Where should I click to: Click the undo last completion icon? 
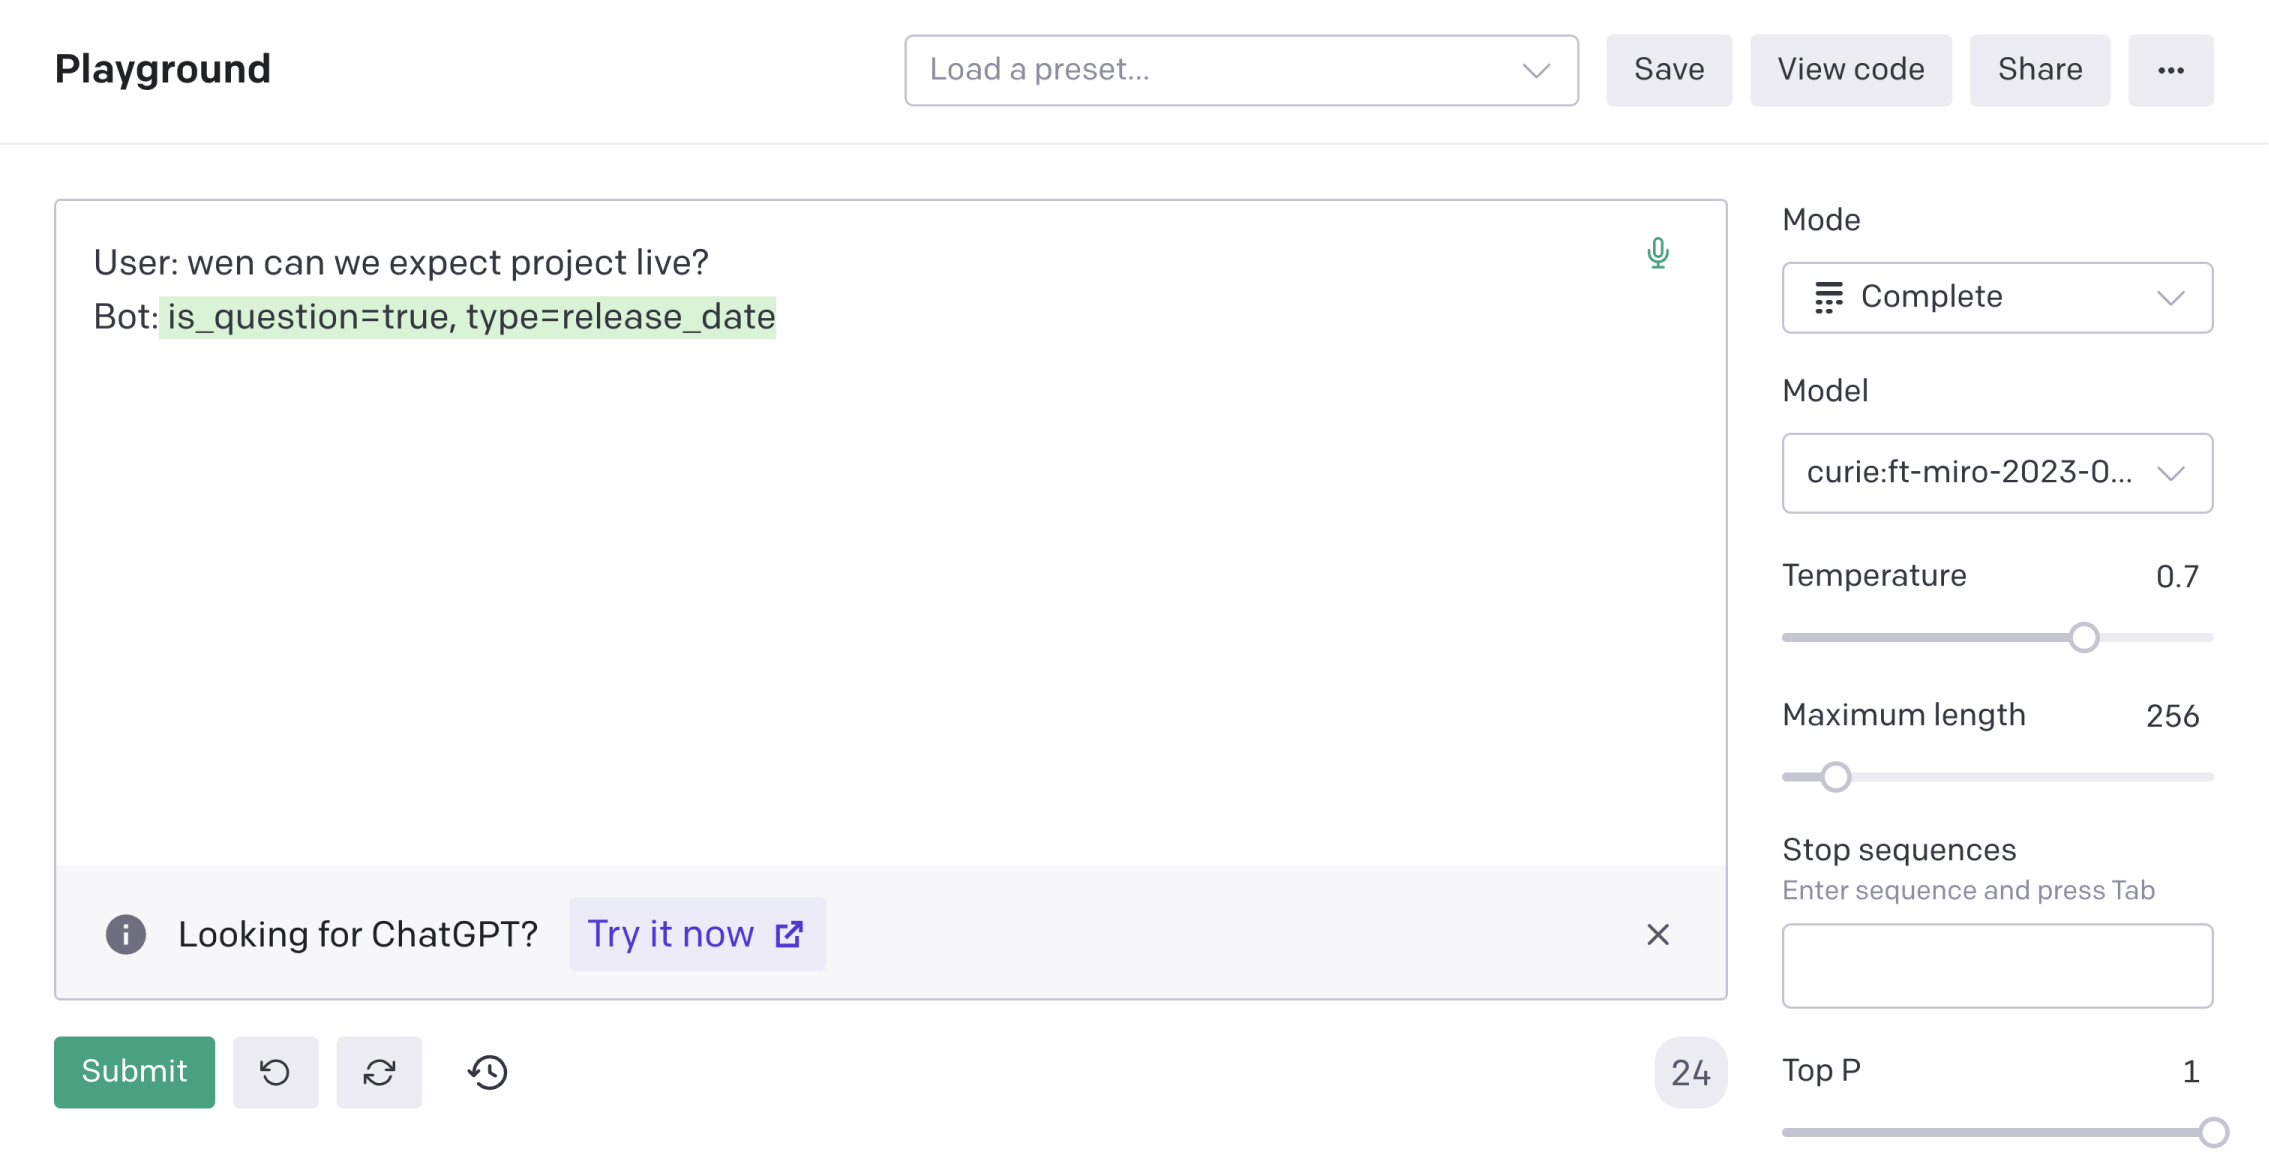[275, 1072]
